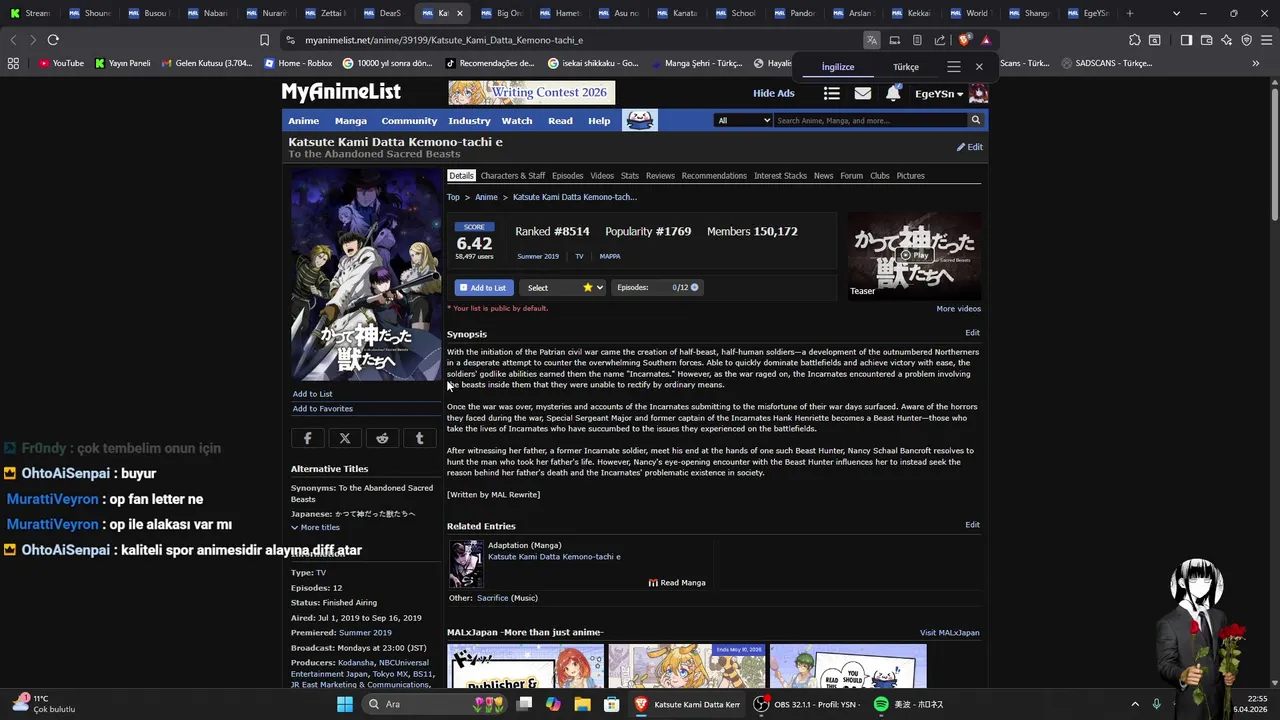
Task: Open the score star dropdown
Action: 593,287
